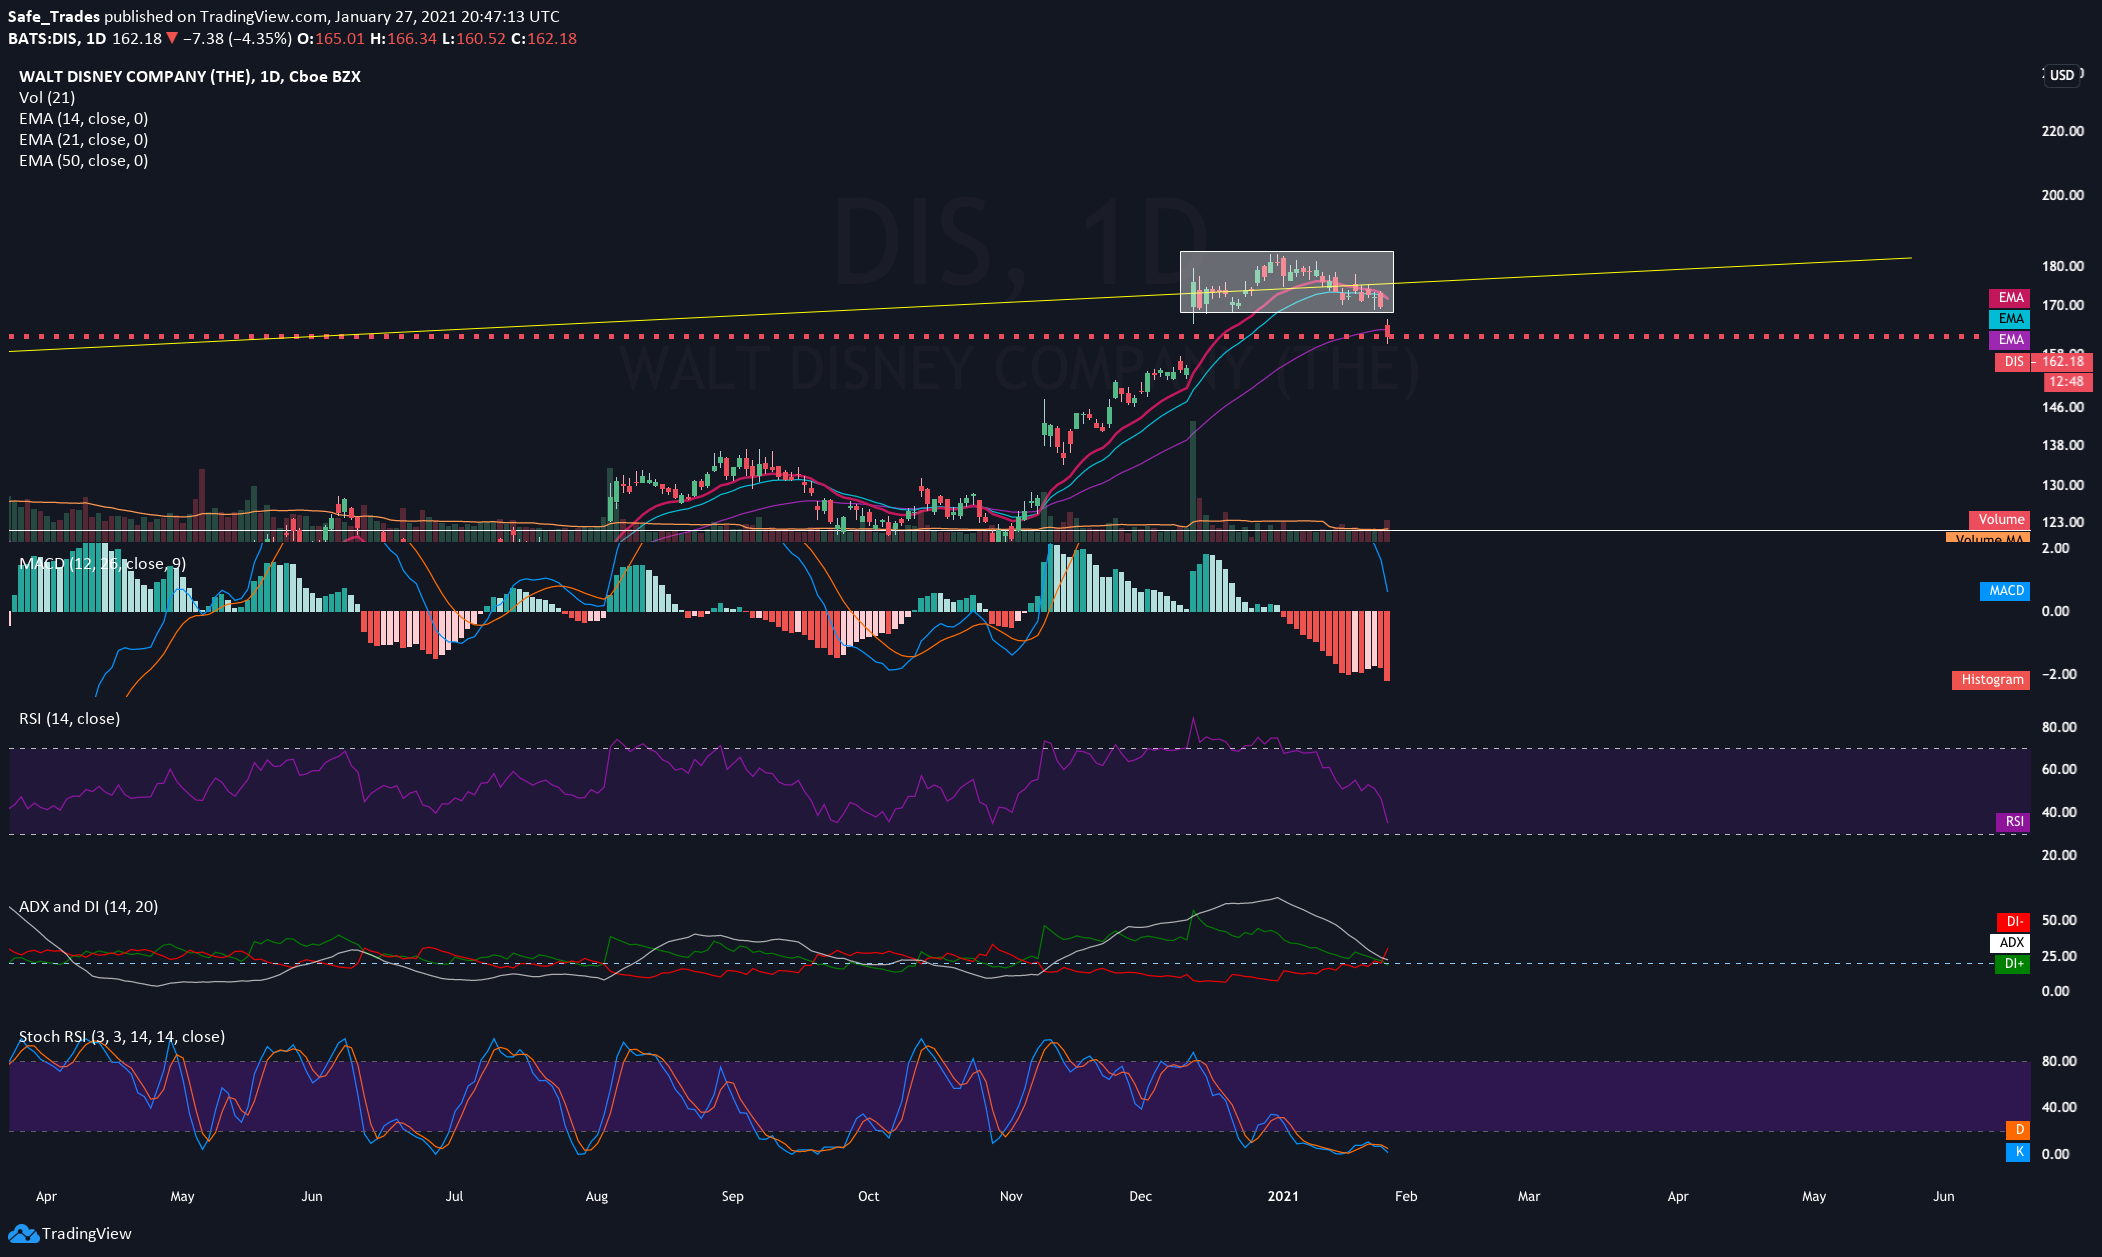The image size is (2102, 1257).
Task: Click the red Volume scale tag
Action: coord(2000,519)
